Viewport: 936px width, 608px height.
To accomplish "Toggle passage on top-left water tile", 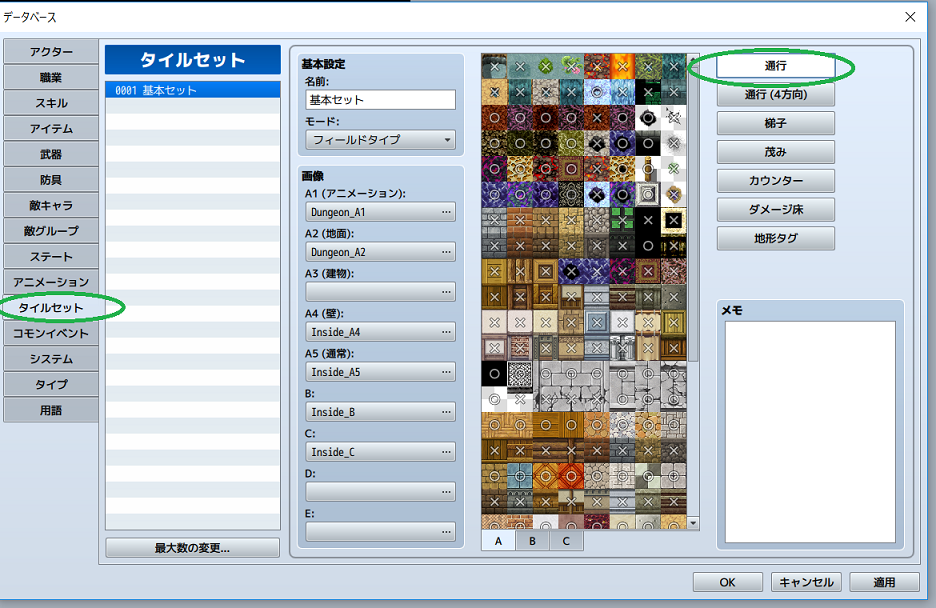I will click(x=494, y=67).
